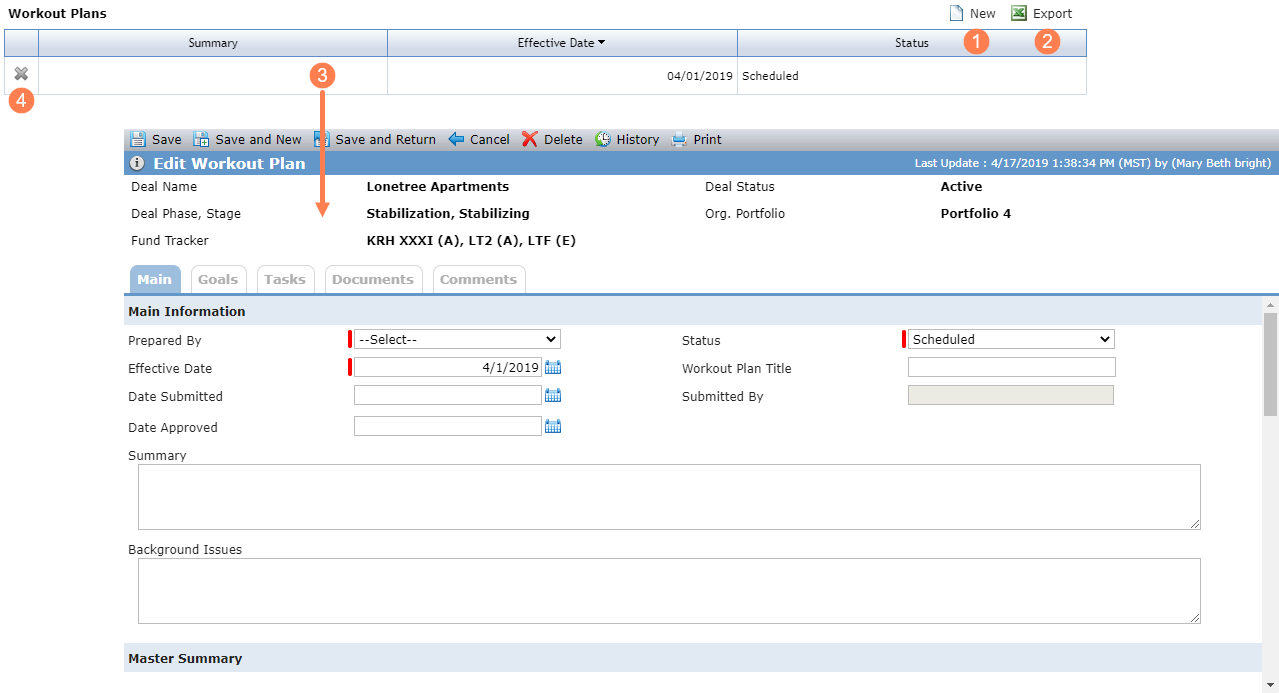Open the Status dropdown

pos(1011,339)
